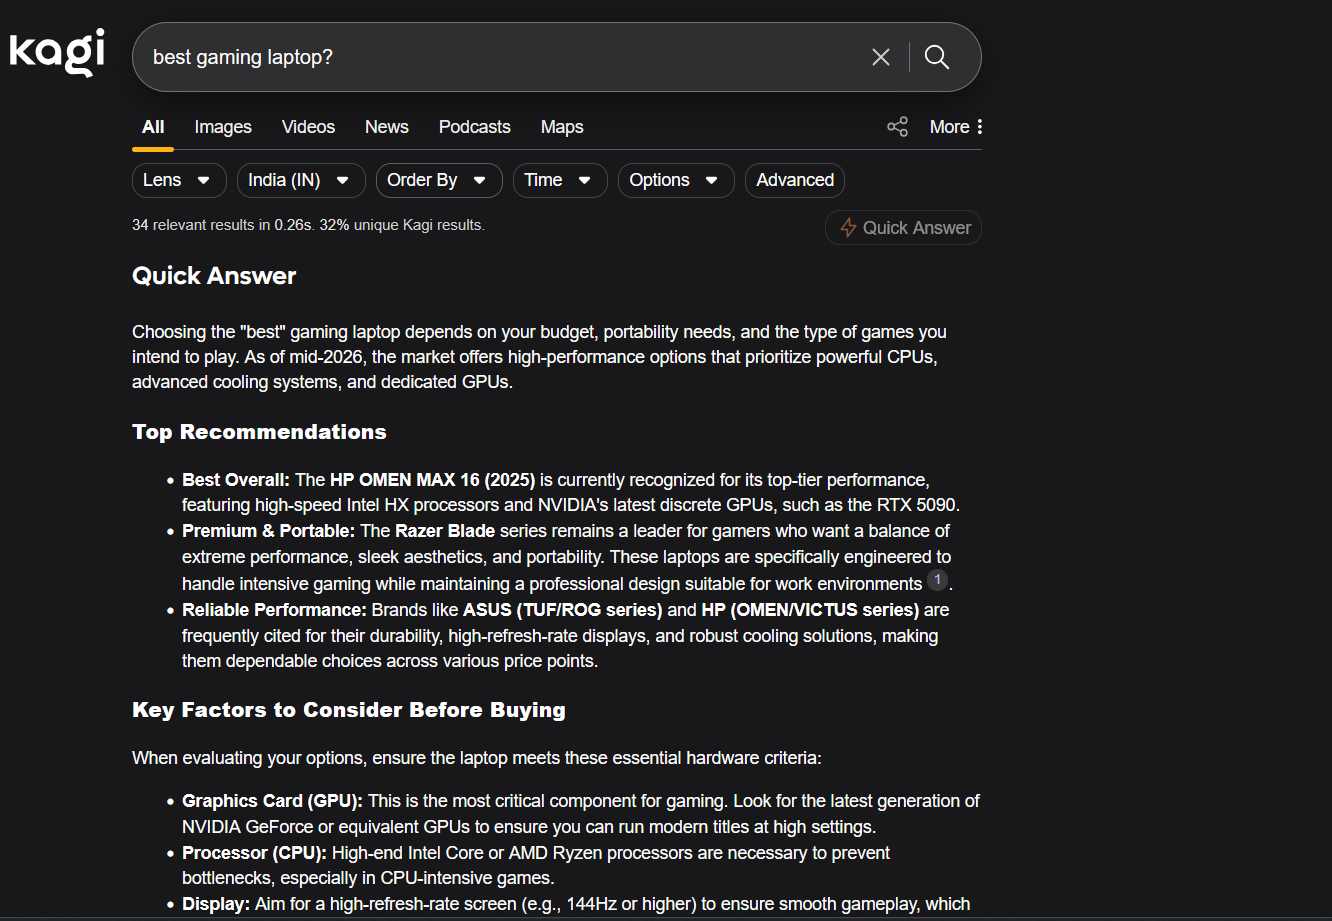Open the Time filter dropdown
The width and height of the screenshot is (1332, 921).
click(560, 180)
